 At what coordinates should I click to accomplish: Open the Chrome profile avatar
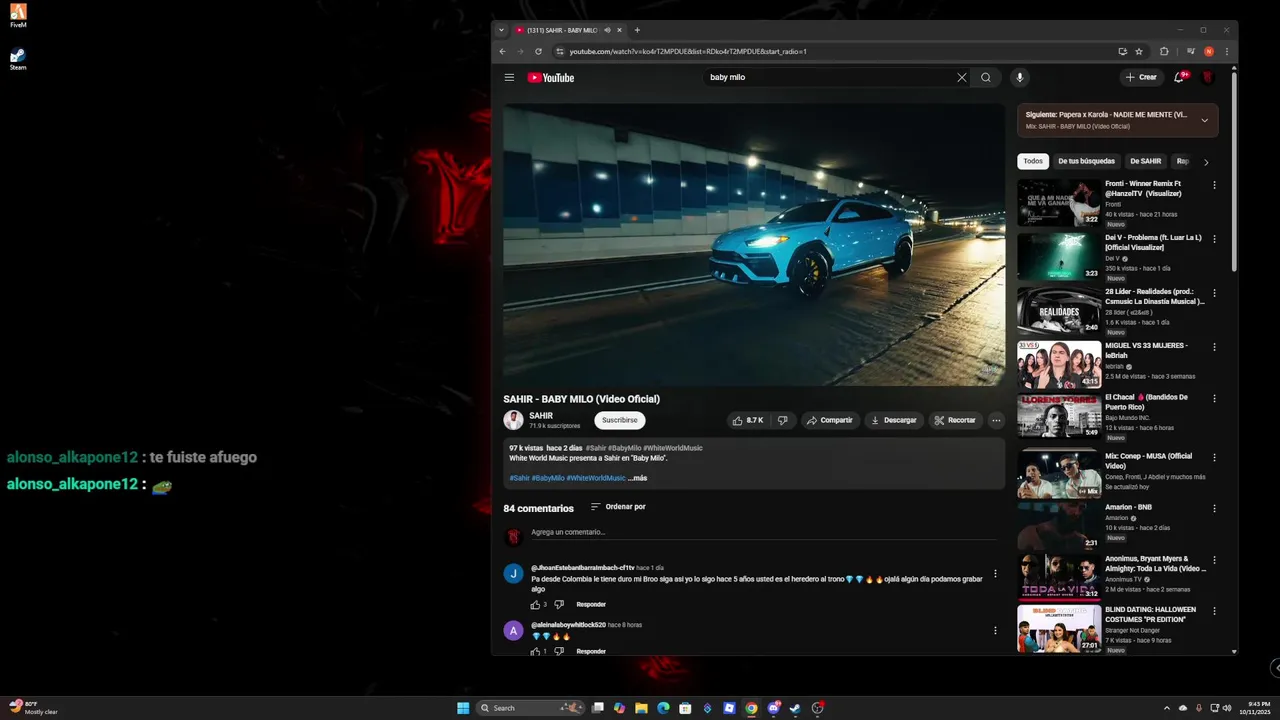1209,51
